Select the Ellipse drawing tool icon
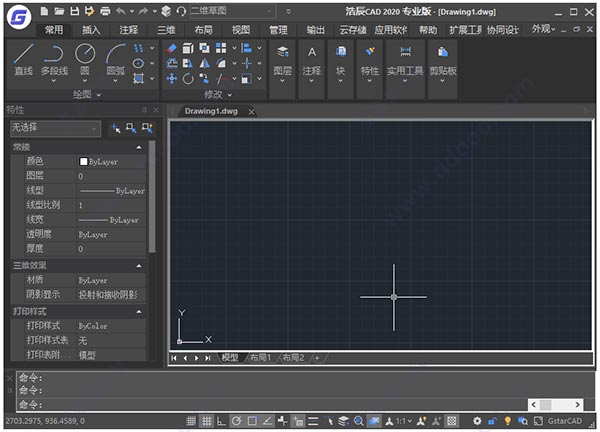600x432 pixels. tap(138, 63)
